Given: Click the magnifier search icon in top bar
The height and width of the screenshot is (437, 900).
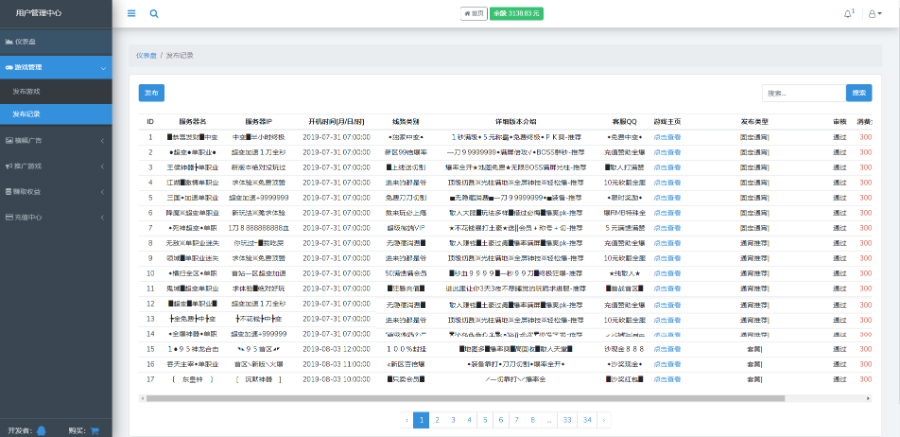Looking at the screenshot, I should click(x=154, y=14).
